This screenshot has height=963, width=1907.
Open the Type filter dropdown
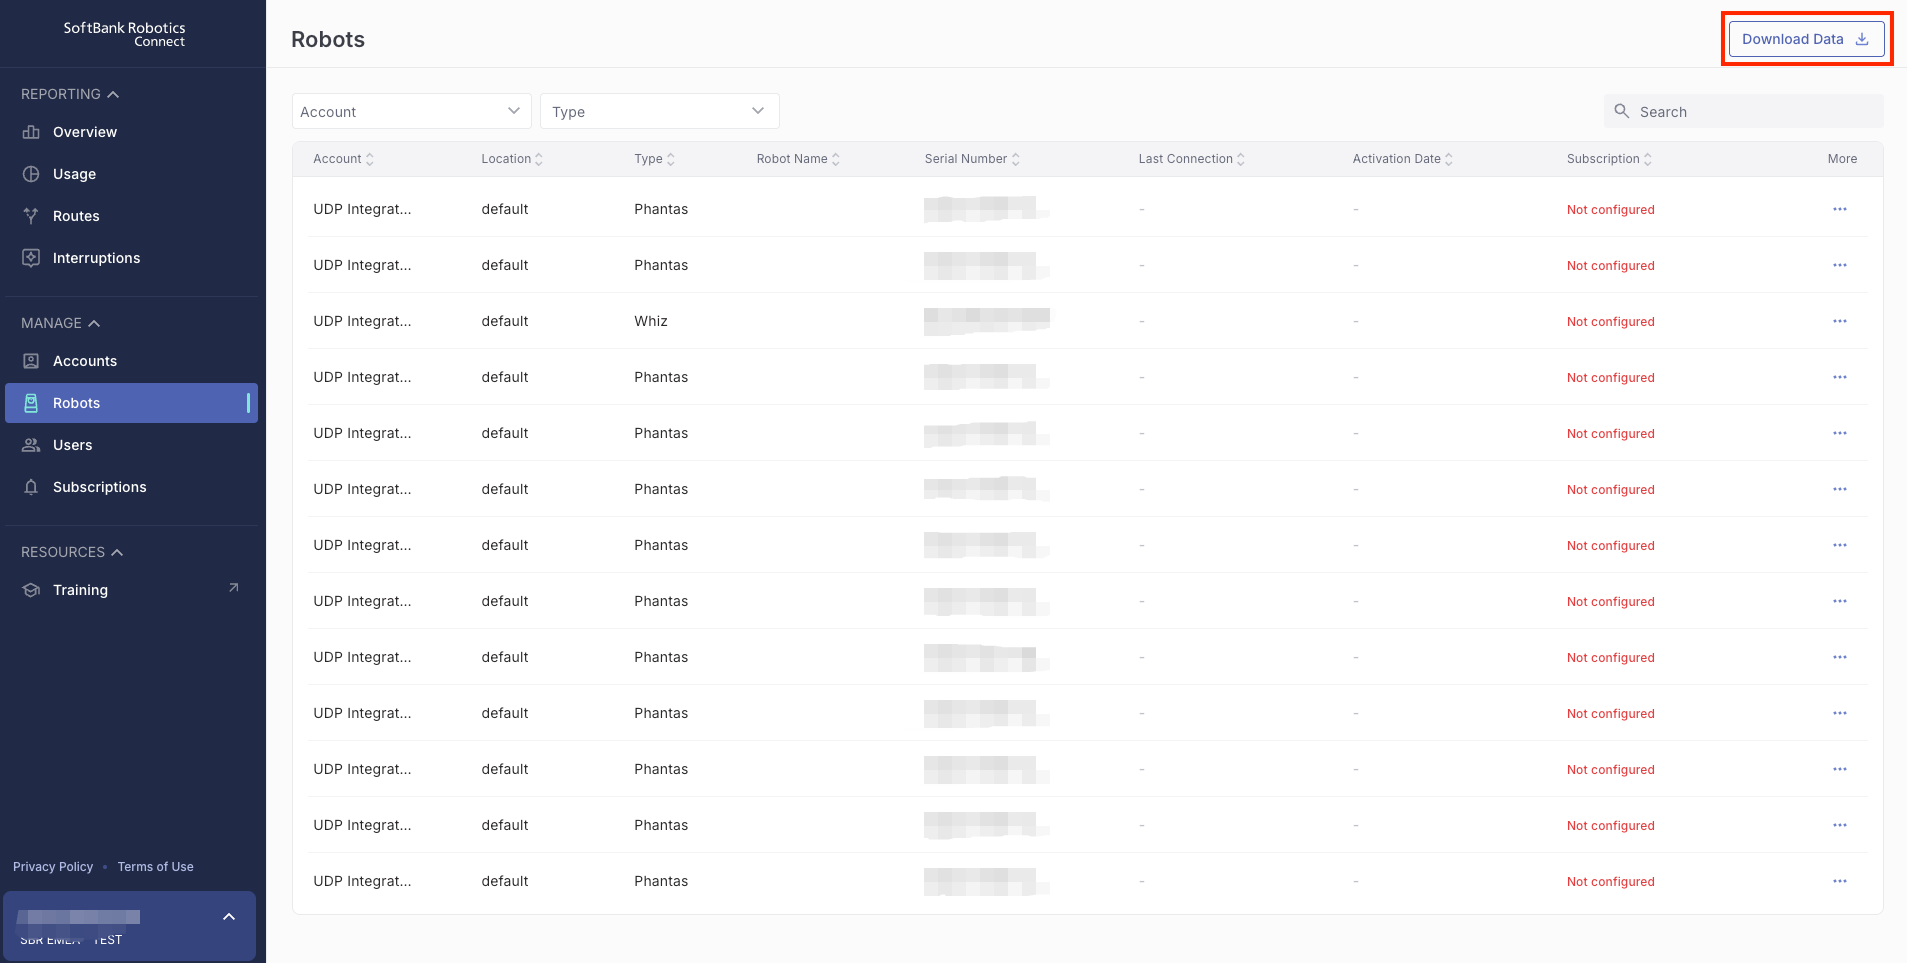click(x=659, y=111)
